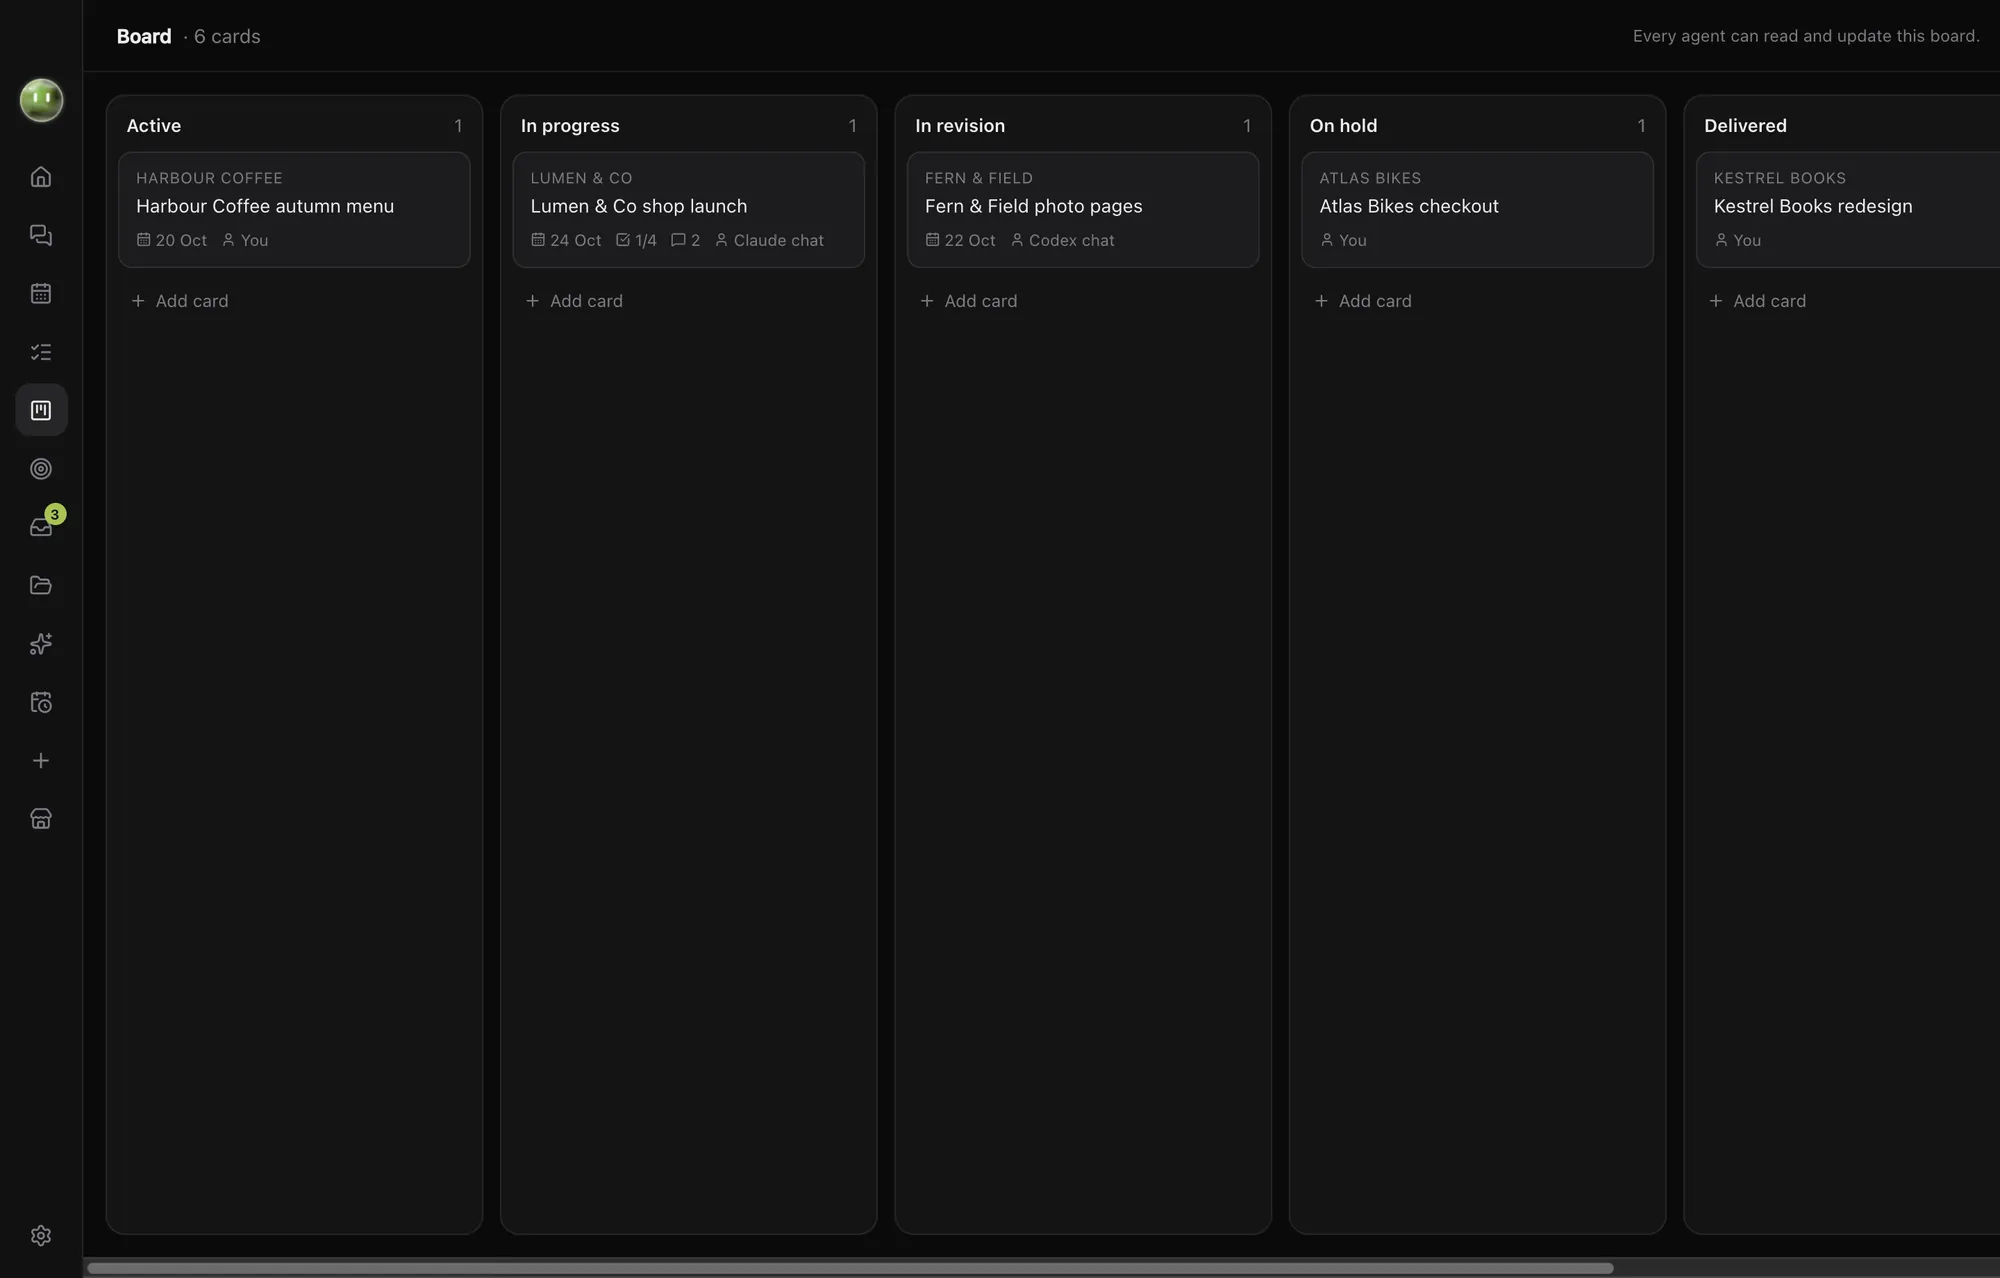Click the Codex chat assignee label

click(1062, 240)
